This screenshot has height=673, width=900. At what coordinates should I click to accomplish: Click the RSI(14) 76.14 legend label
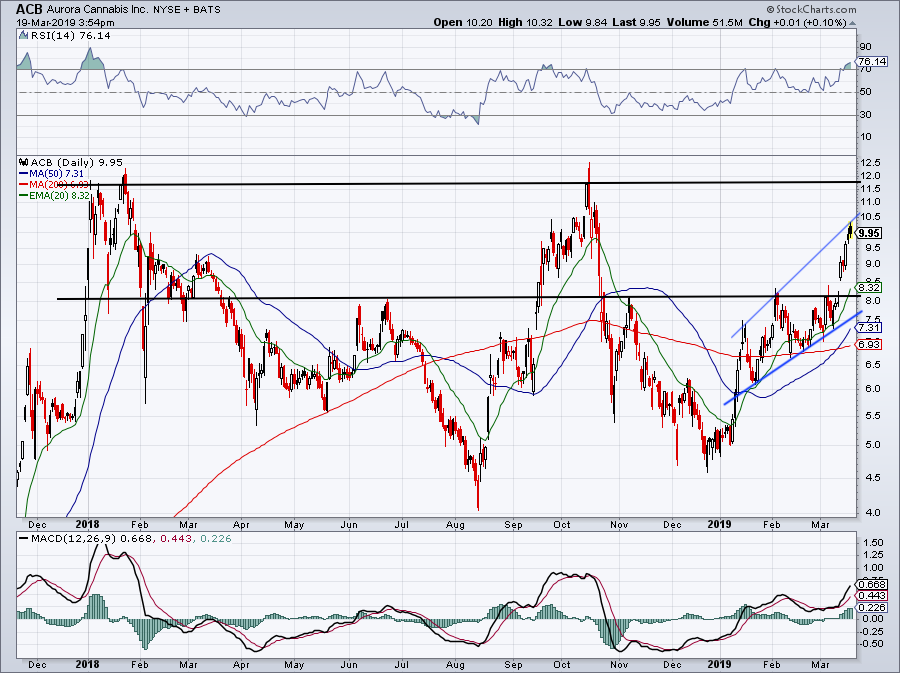tap(70, 36)
